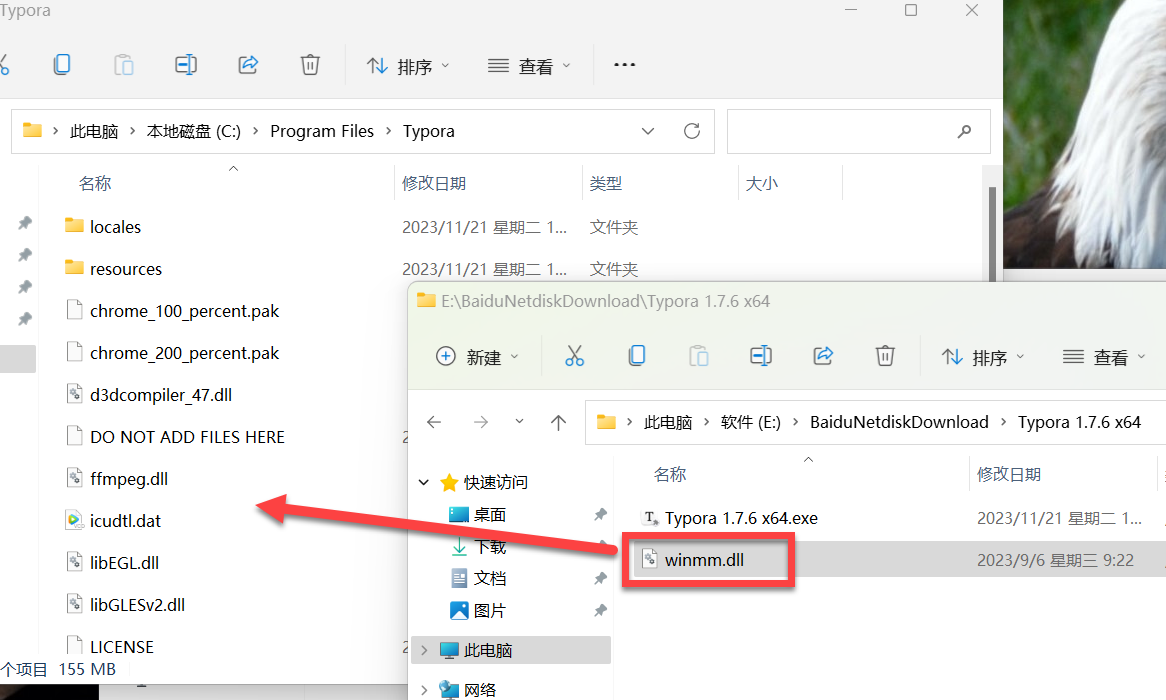Click rename icon in Typora folder window toolbar
1166x700 pixels.
tap(186, 65)
